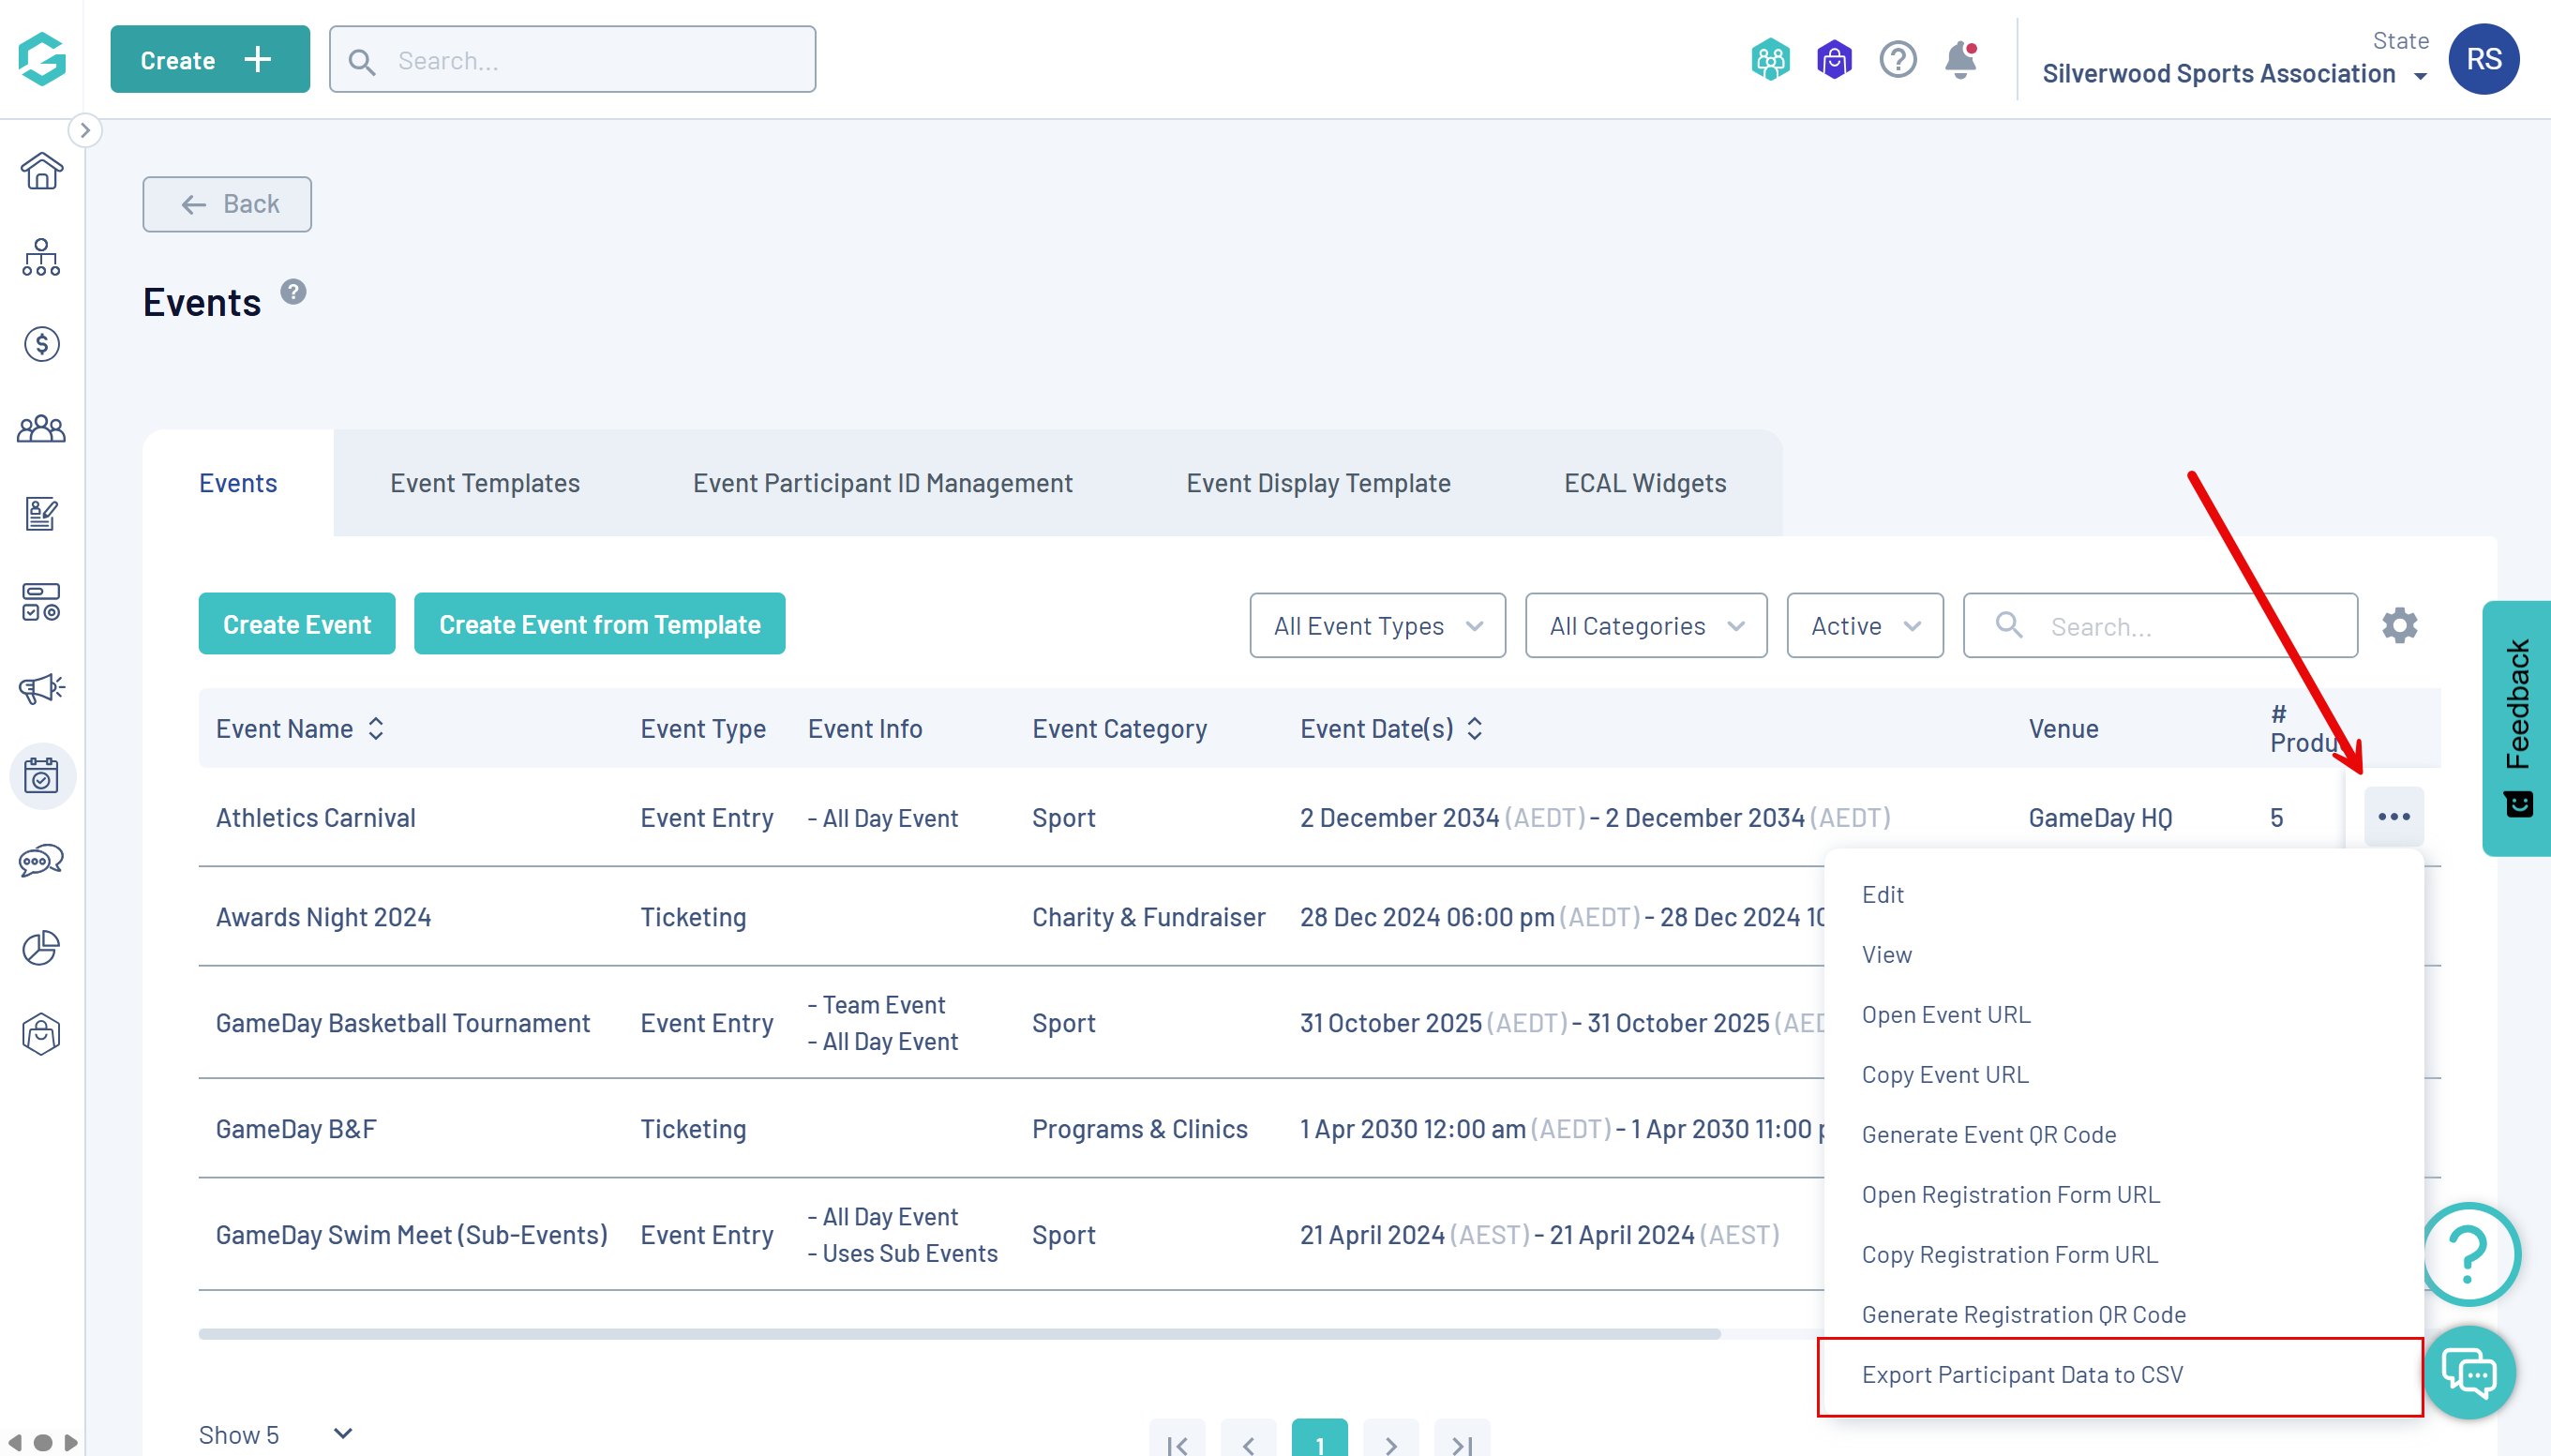
Task: Open the Active status dropdown
Action: coord(1864,626)
